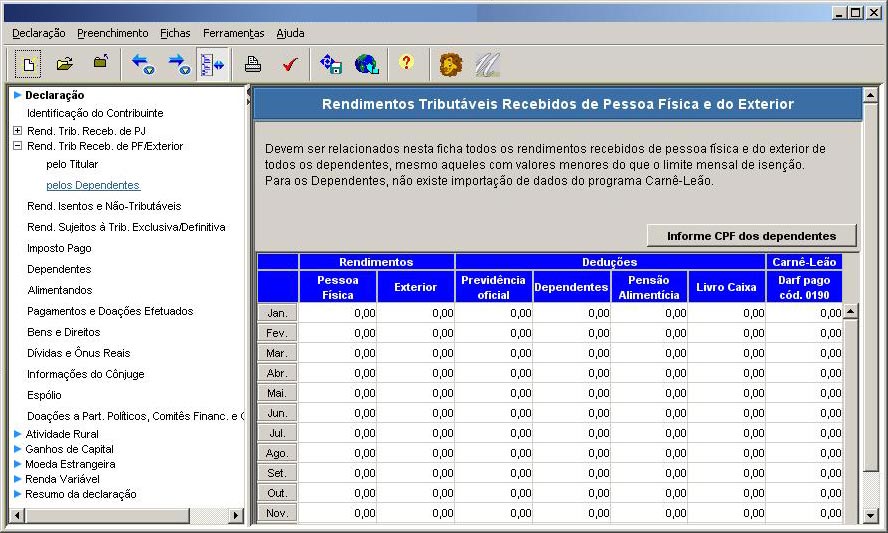Toggle the navigation tree panel icon
This screenshot has width=888, height=533.
(x=212, y=64)
